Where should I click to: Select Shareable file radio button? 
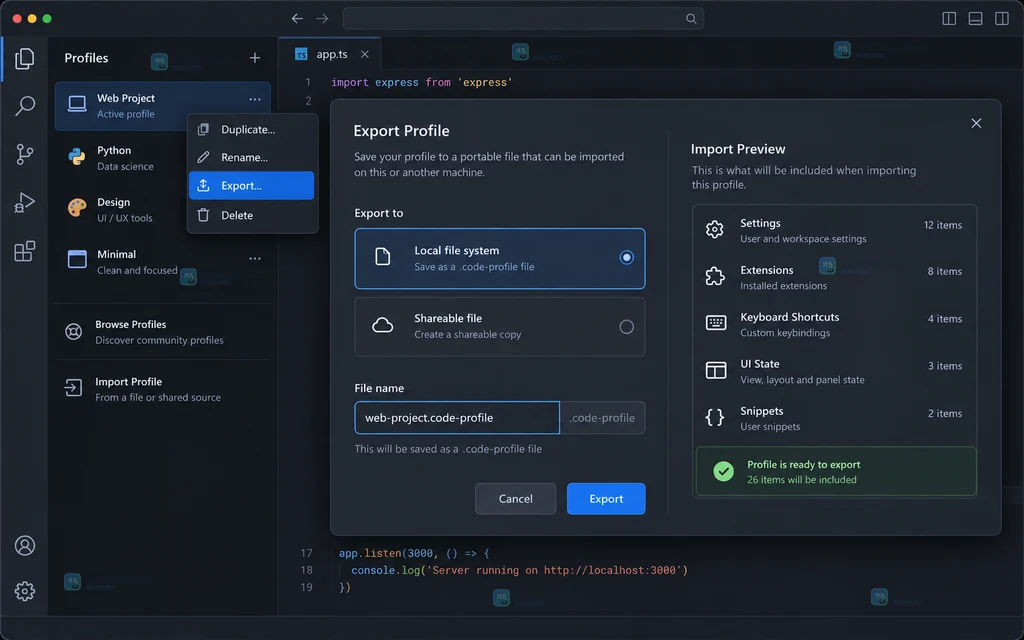626,327
